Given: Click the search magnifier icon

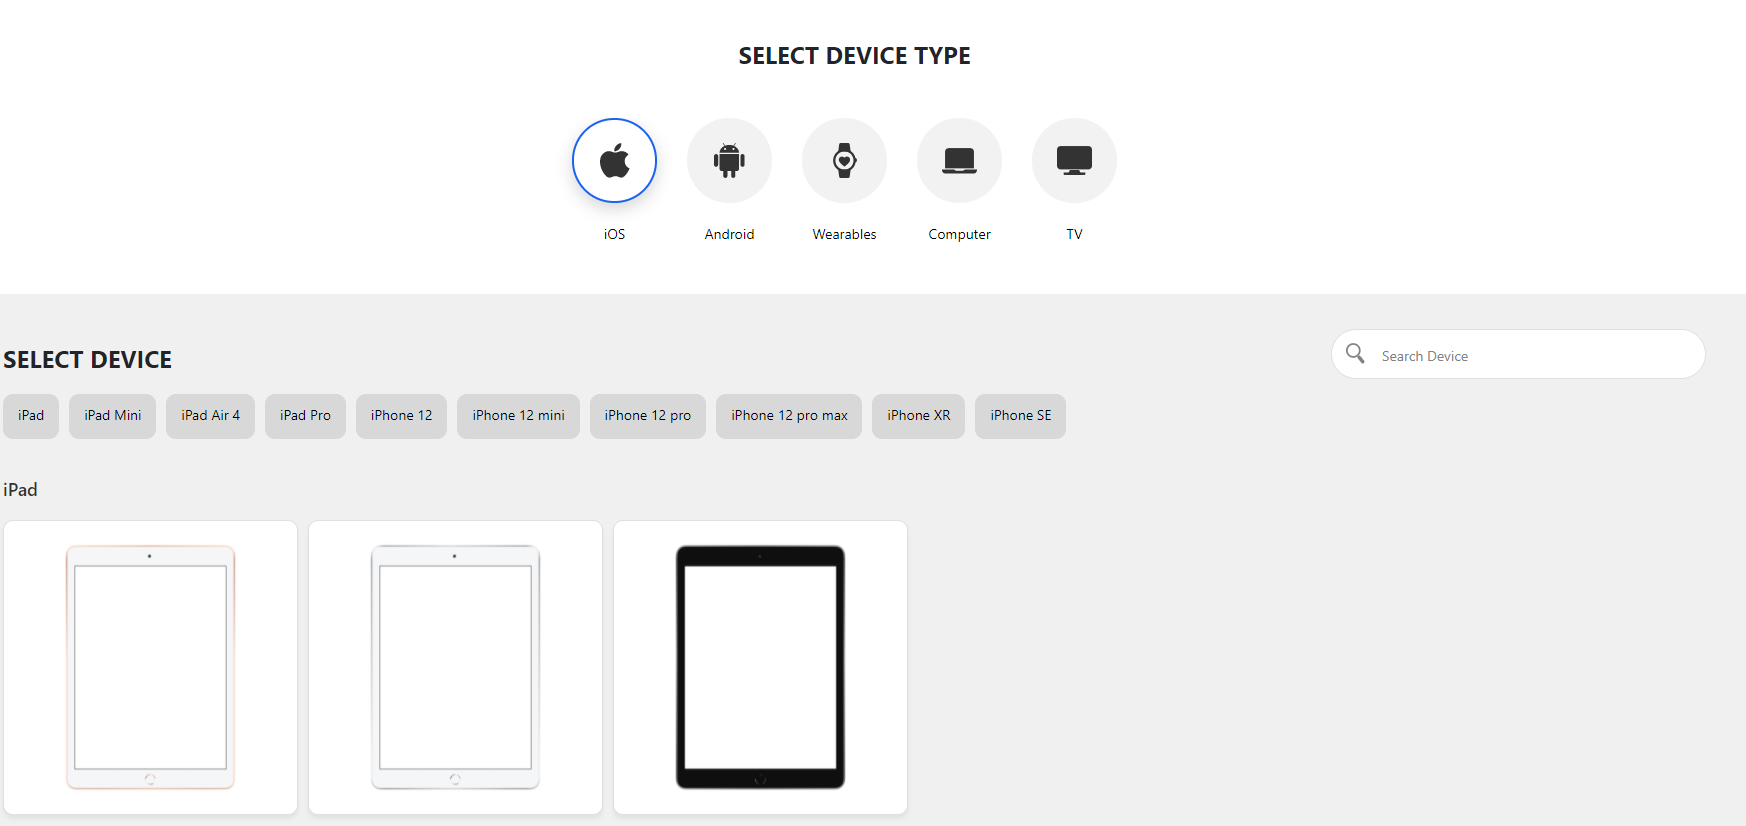Looking at the screenshot, I should click(x=1355, y=353).
